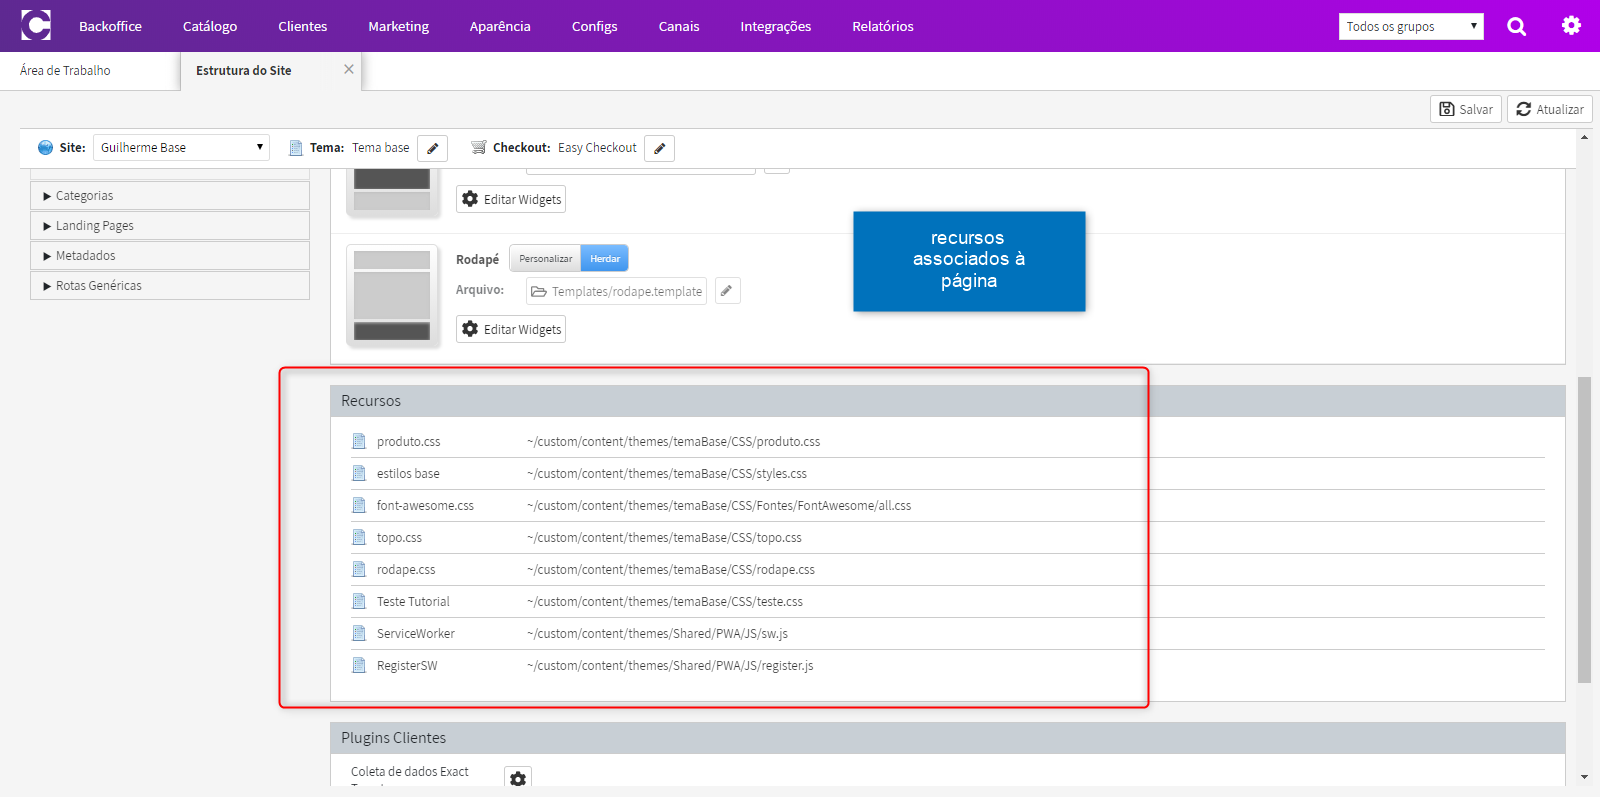Click the Templates/rodape.template file field

[616, 291]
